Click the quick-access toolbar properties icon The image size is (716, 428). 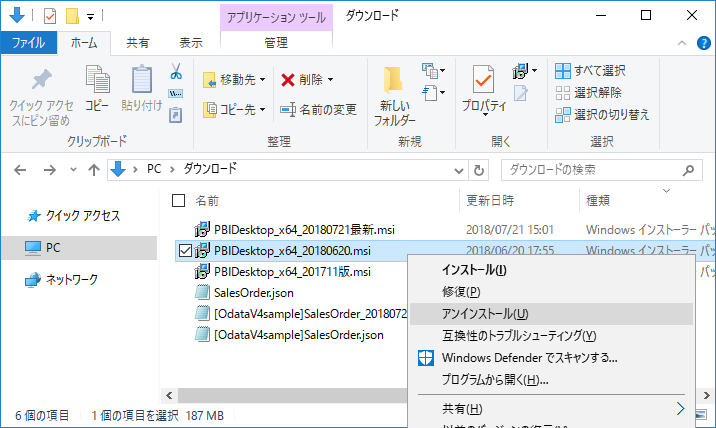49,16
